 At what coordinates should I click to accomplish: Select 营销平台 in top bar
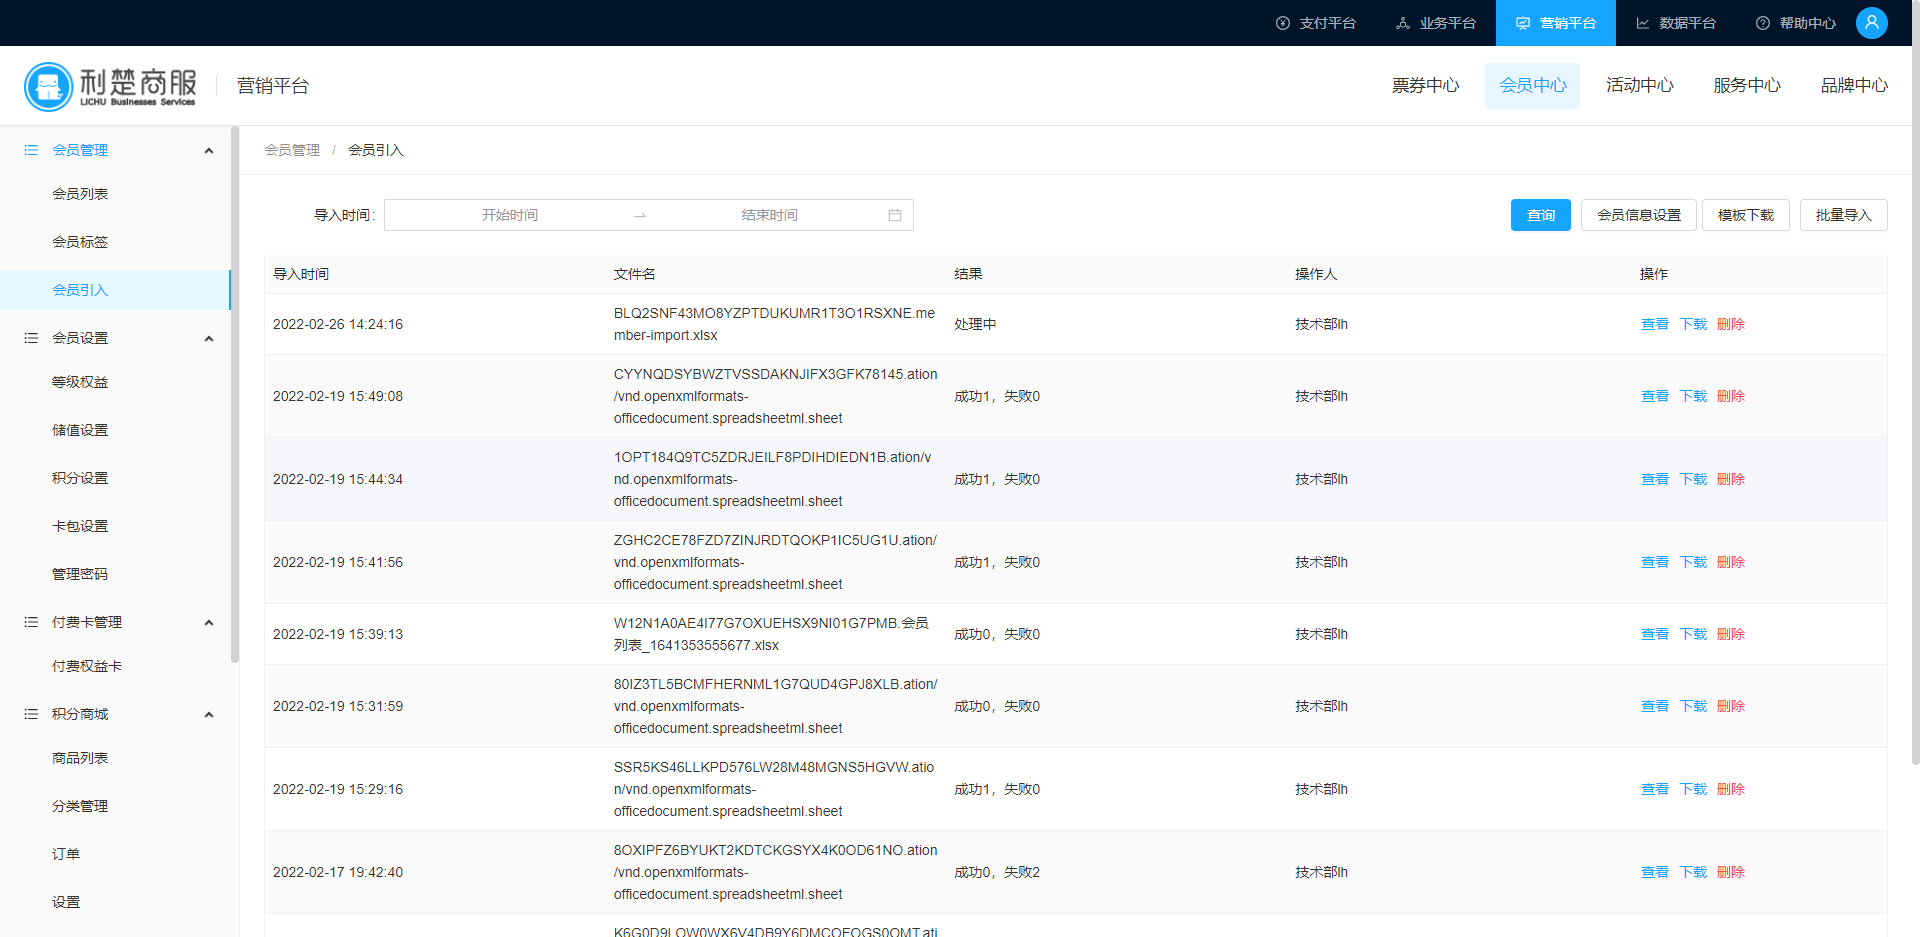(x=1556, y=23)
